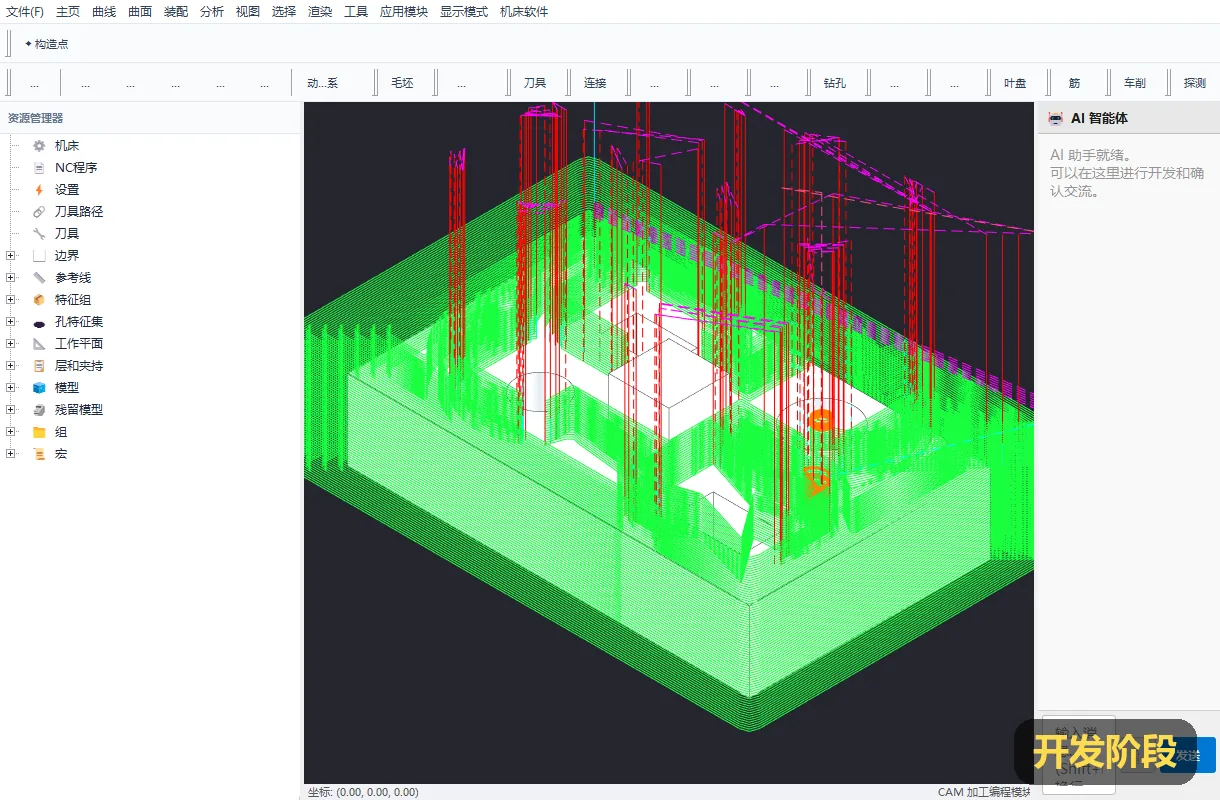Open the 应用模块 menu
1220x800 pixels.
pos(404,12)
